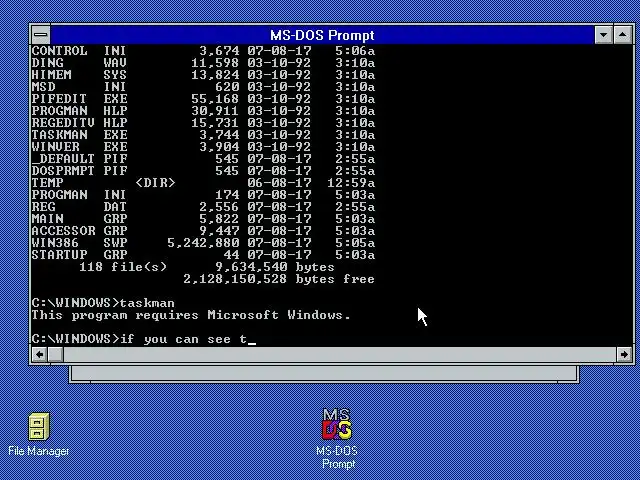Screen dimensions: 640x480
Task: Click the STARTUP GRP file row
Action: (203, 255)
